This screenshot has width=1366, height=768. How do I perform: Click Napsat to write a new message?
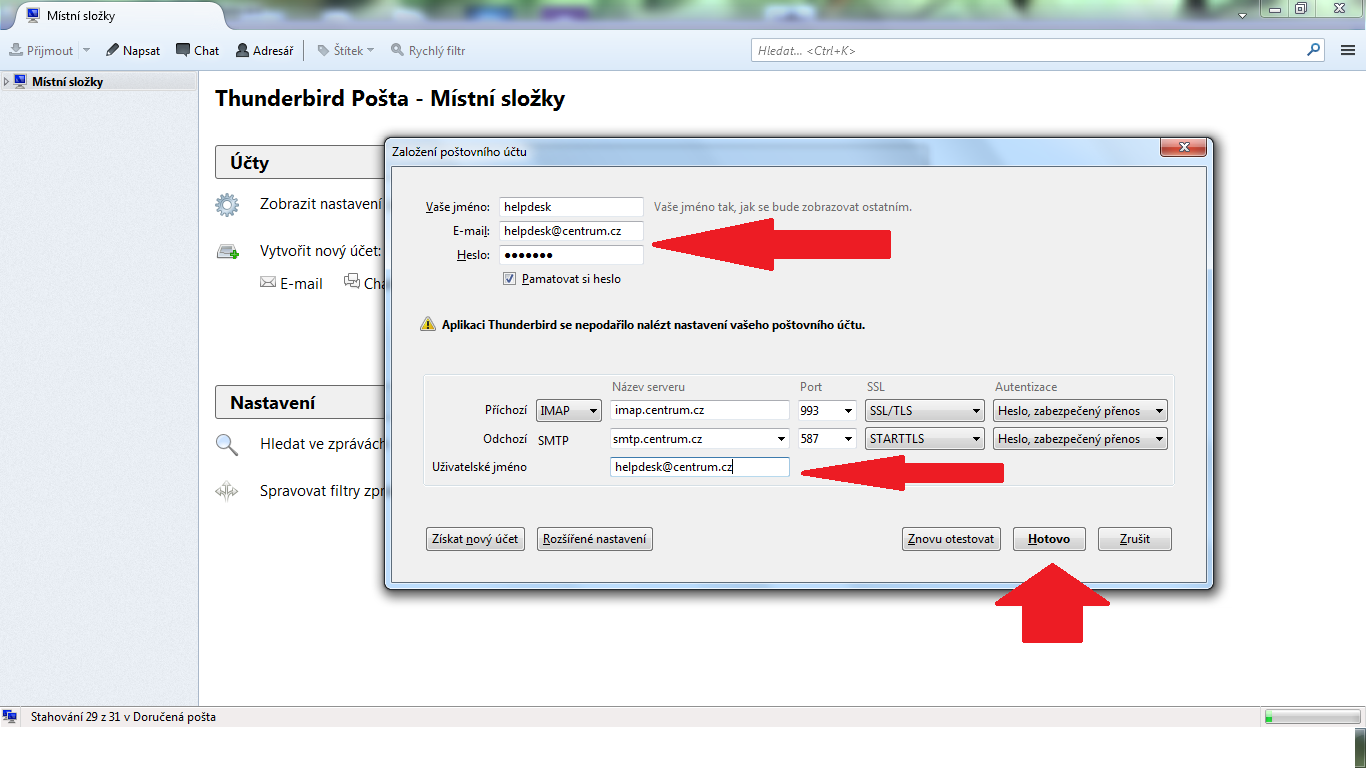pos(133,50)
